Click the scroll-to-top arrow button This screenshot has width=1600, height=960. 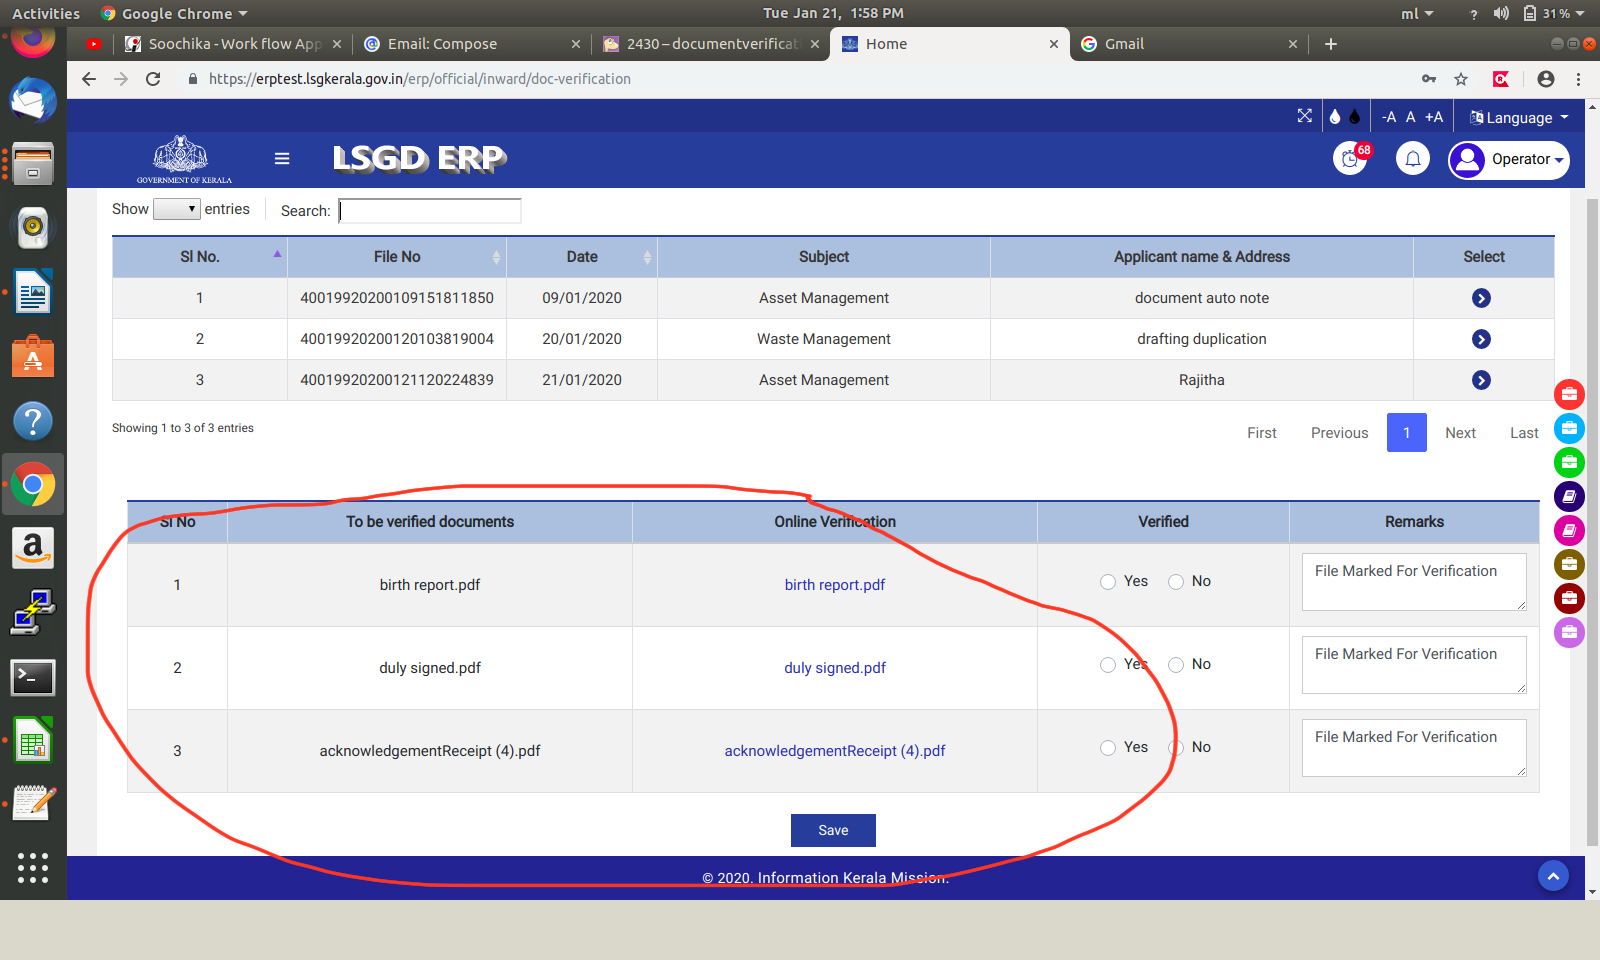[1552, 877]
